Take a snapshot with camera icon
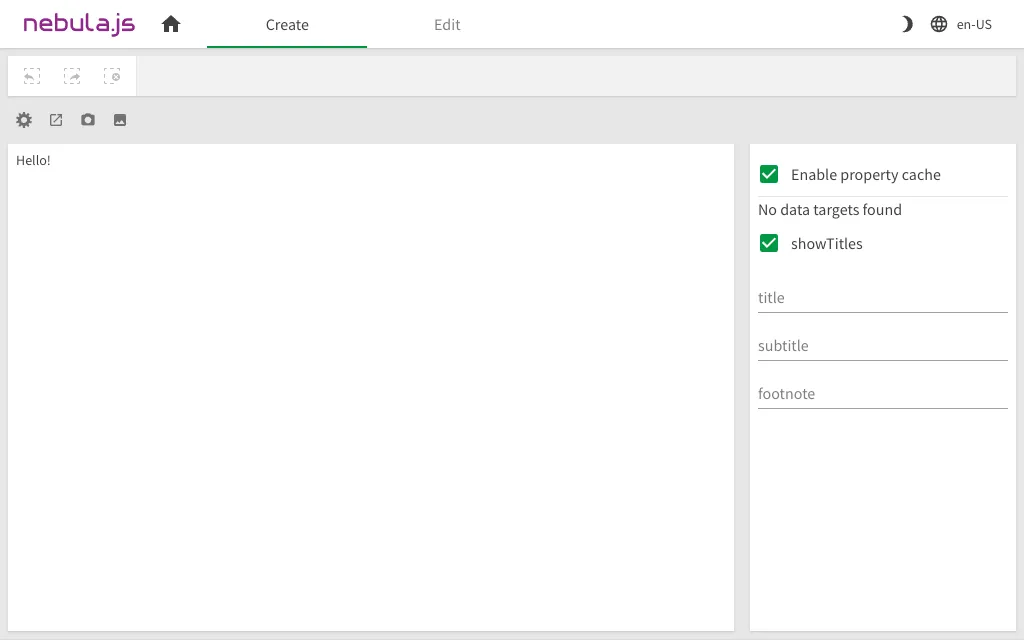The height and width of the screenshot is (640, 1024). [x=88, y=120]
